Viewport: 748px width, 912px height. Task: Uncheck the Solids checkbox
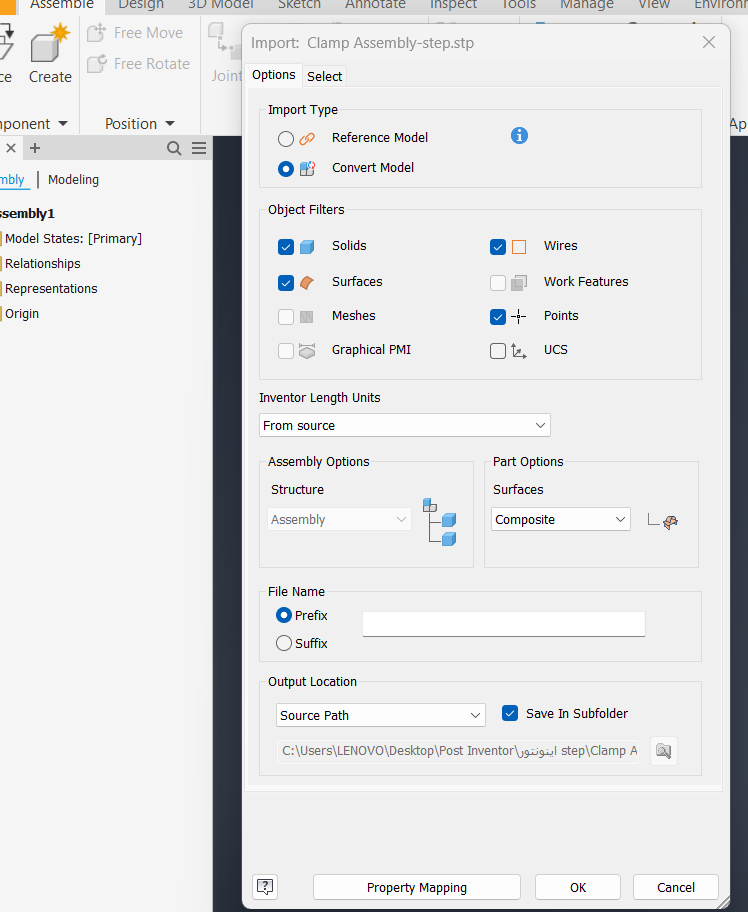(286, 247)
